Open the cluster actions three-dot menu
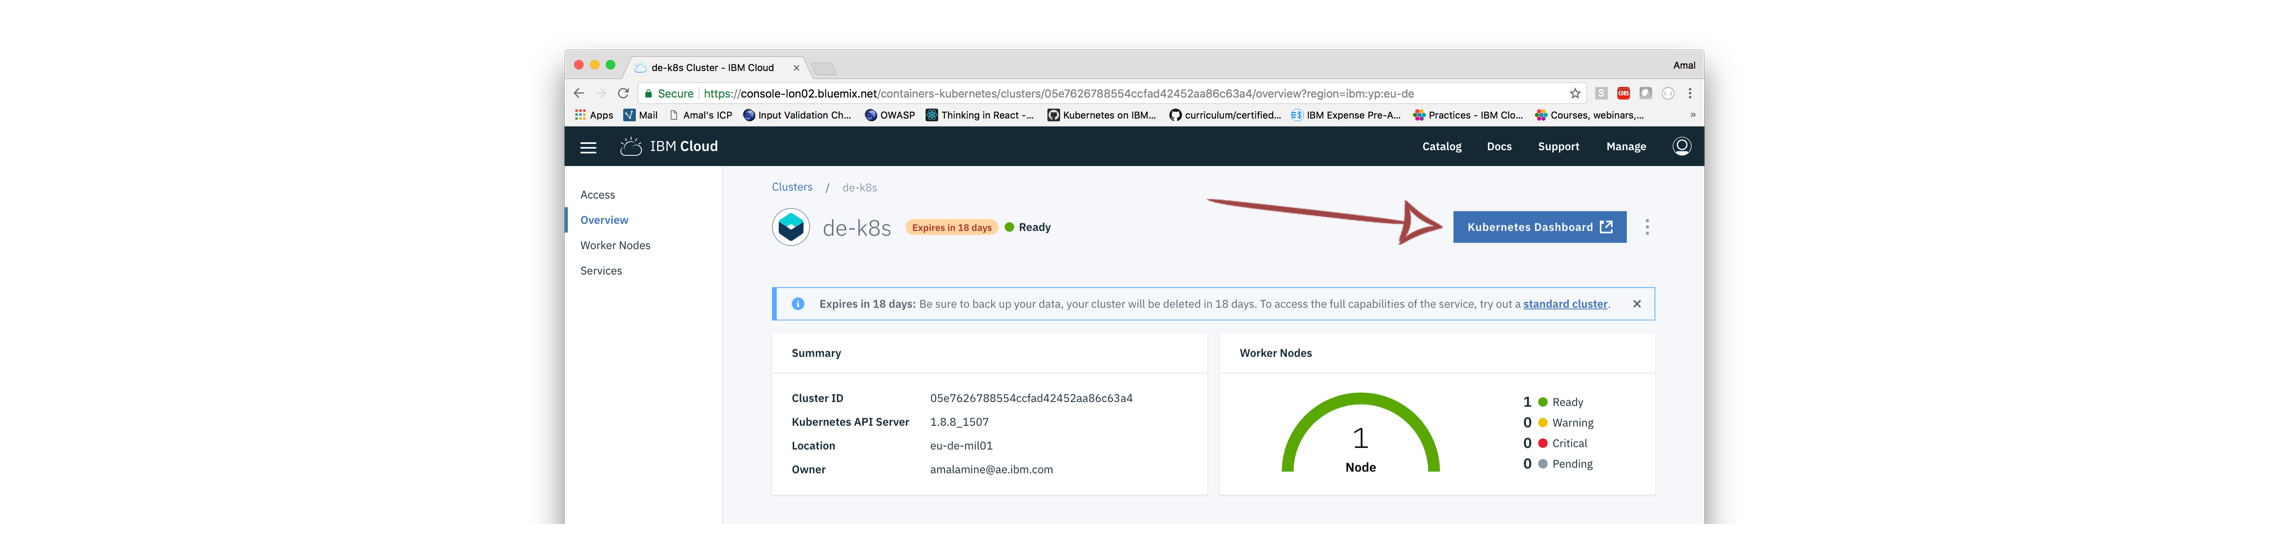This screenshot has width=2269, height=548. tap(1647, 227)
